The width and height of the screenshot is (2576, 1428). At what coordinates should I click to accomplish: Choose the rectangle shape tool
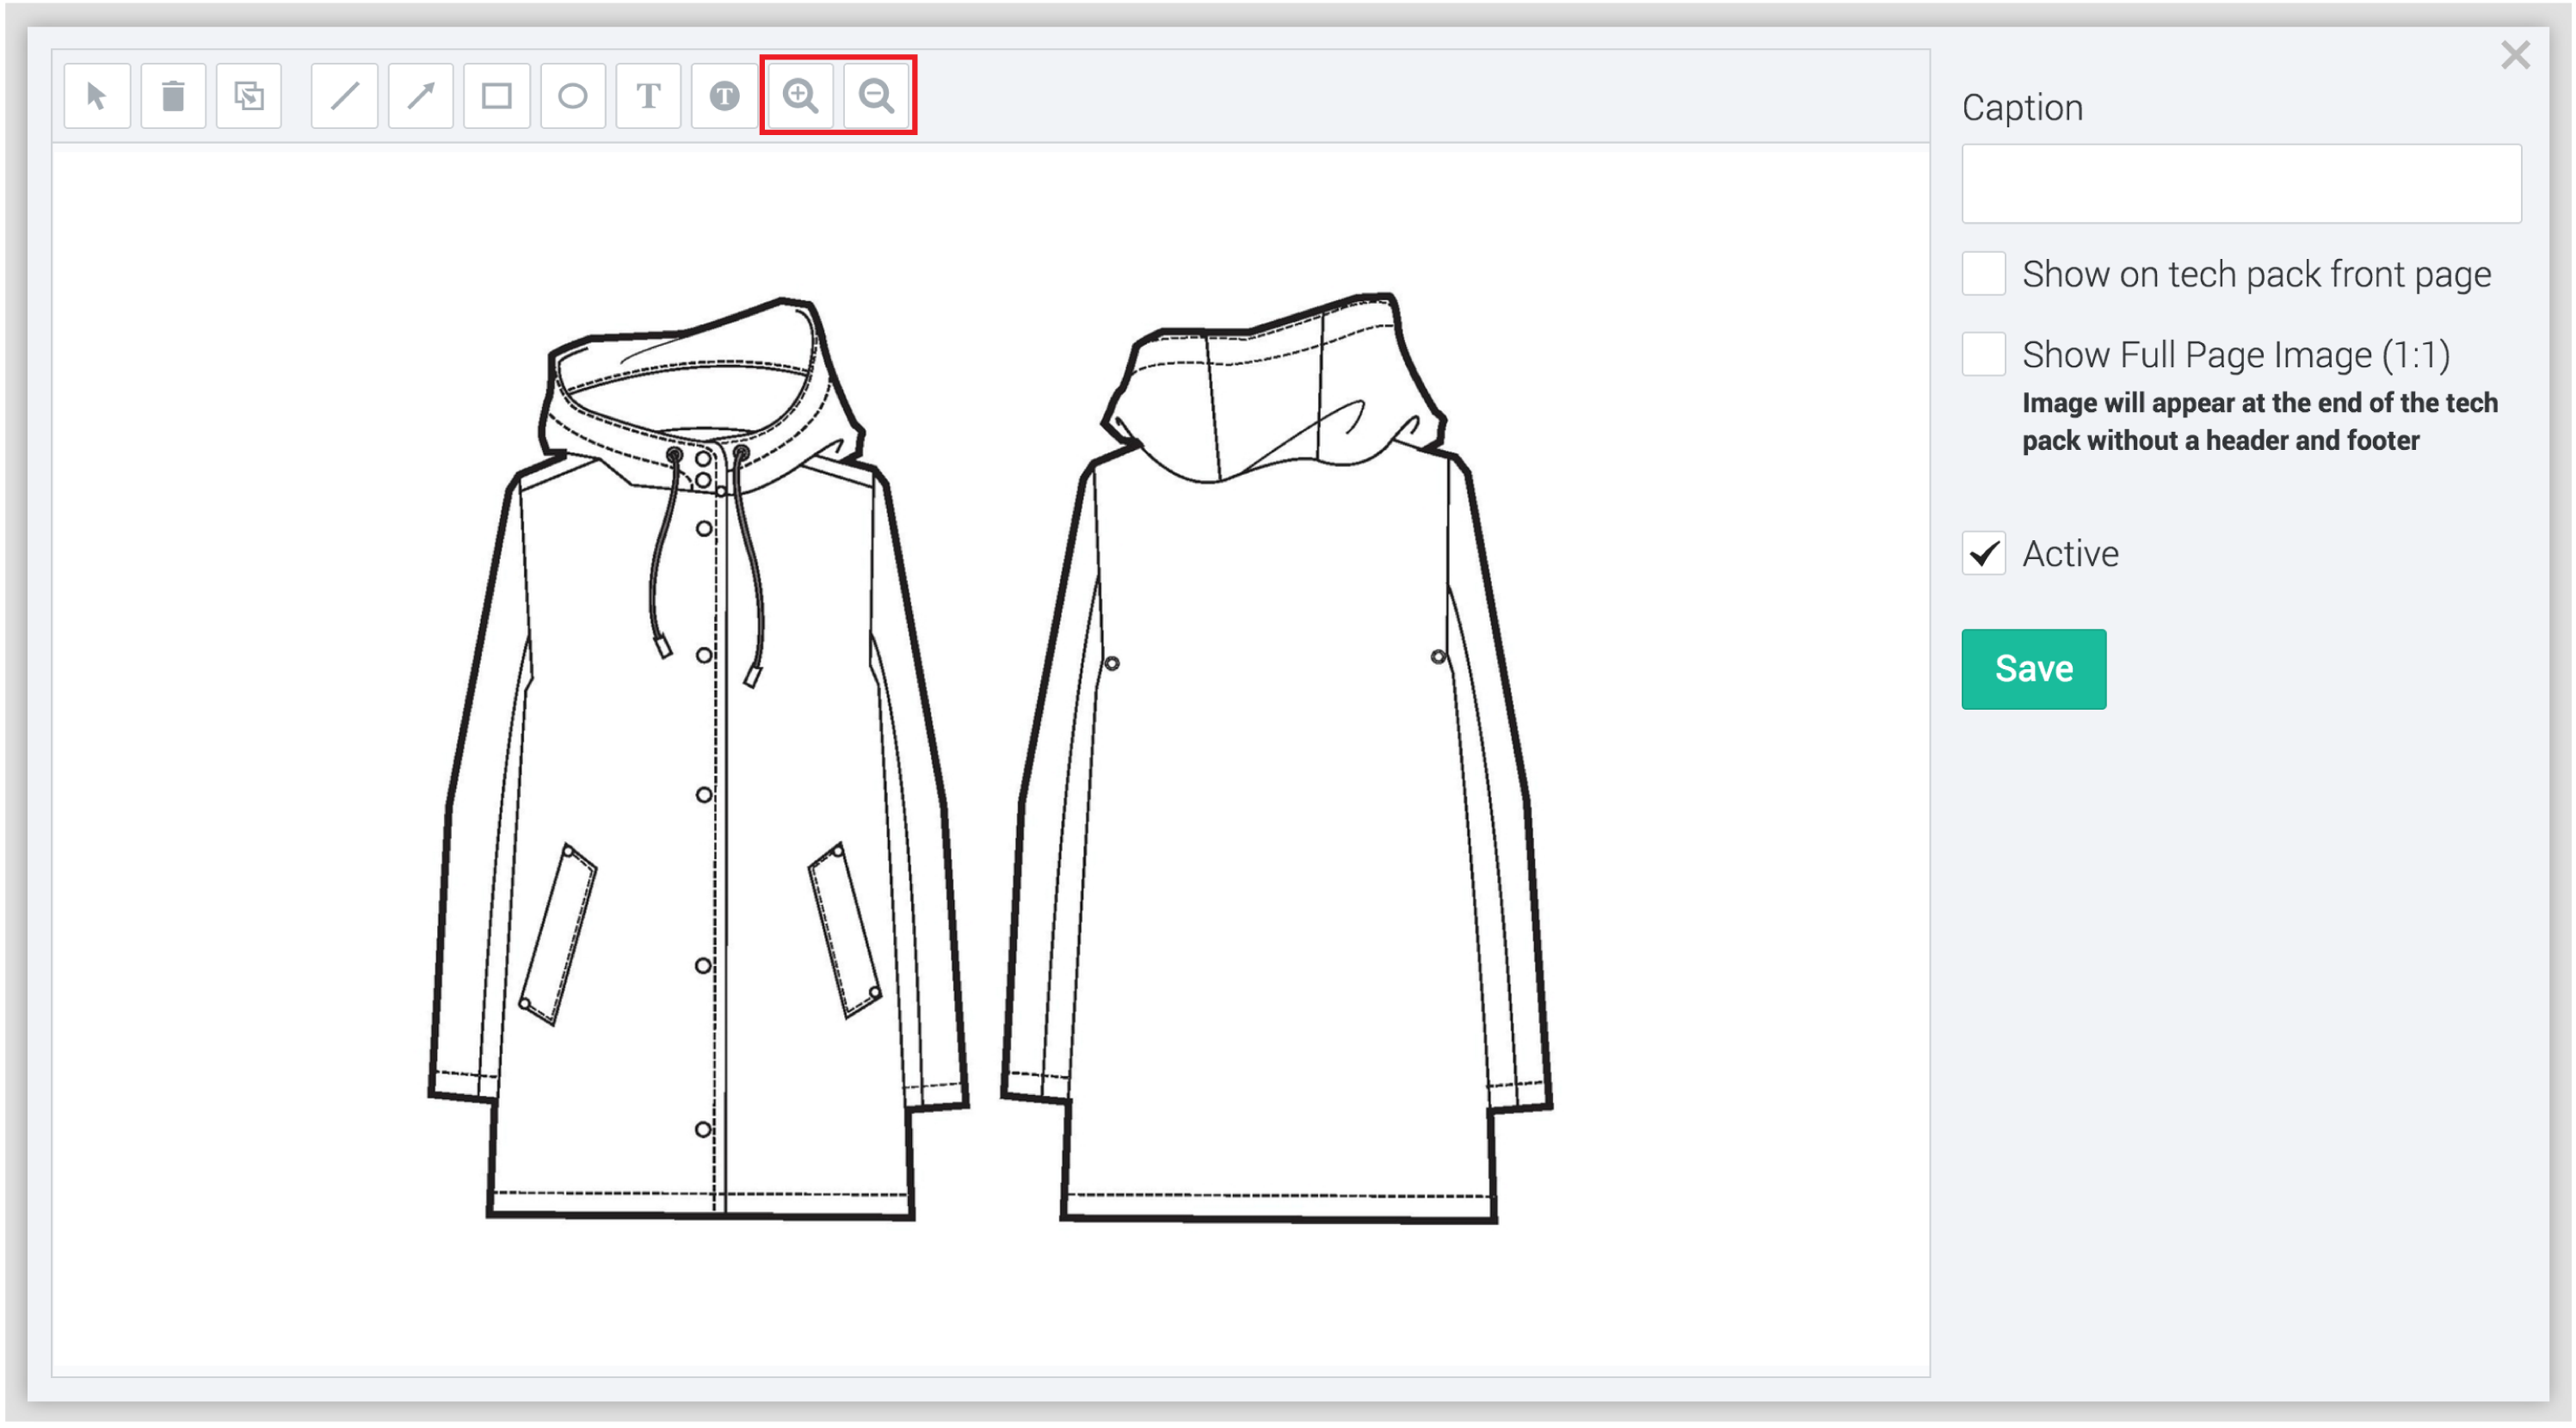(497, 96)
